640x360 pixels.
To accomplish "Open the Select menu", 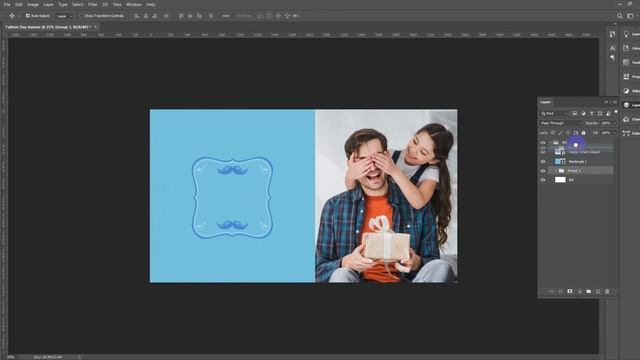I will [x=78, y=4].
